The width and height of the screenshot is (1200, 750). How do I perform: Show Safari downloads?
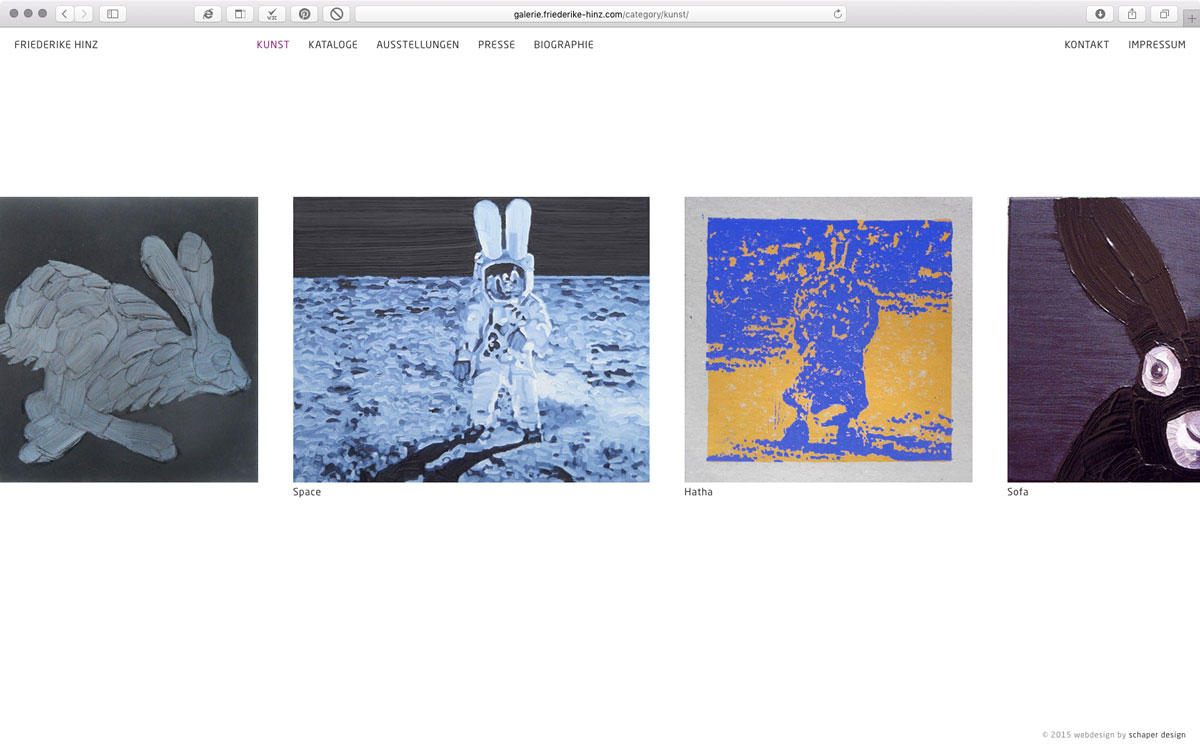point(1100,14)
